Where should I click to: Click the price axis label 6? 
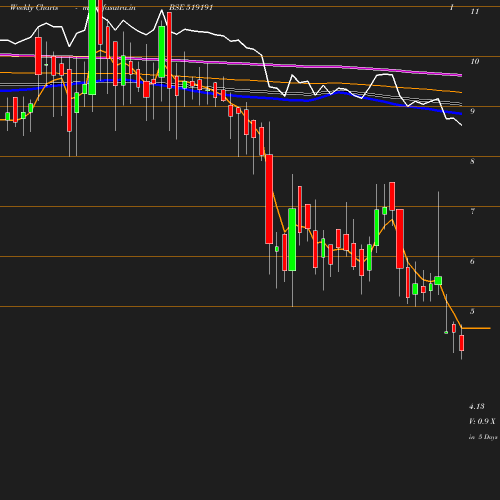click(472, 261)
